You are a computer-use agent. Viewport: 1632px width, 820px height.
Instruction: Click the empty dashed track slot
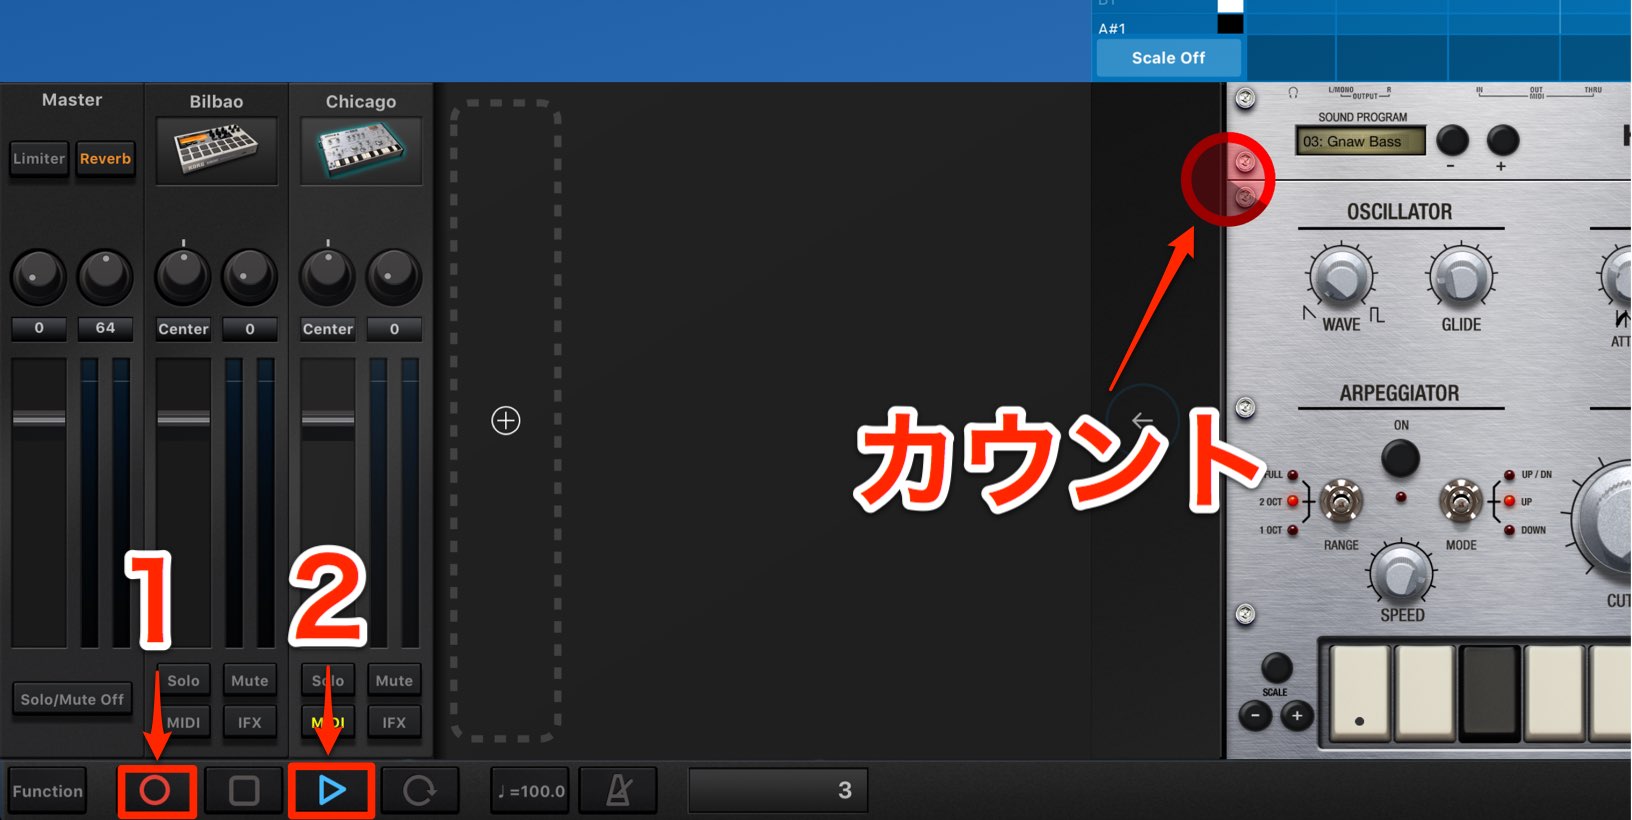[x=506, y=421]
